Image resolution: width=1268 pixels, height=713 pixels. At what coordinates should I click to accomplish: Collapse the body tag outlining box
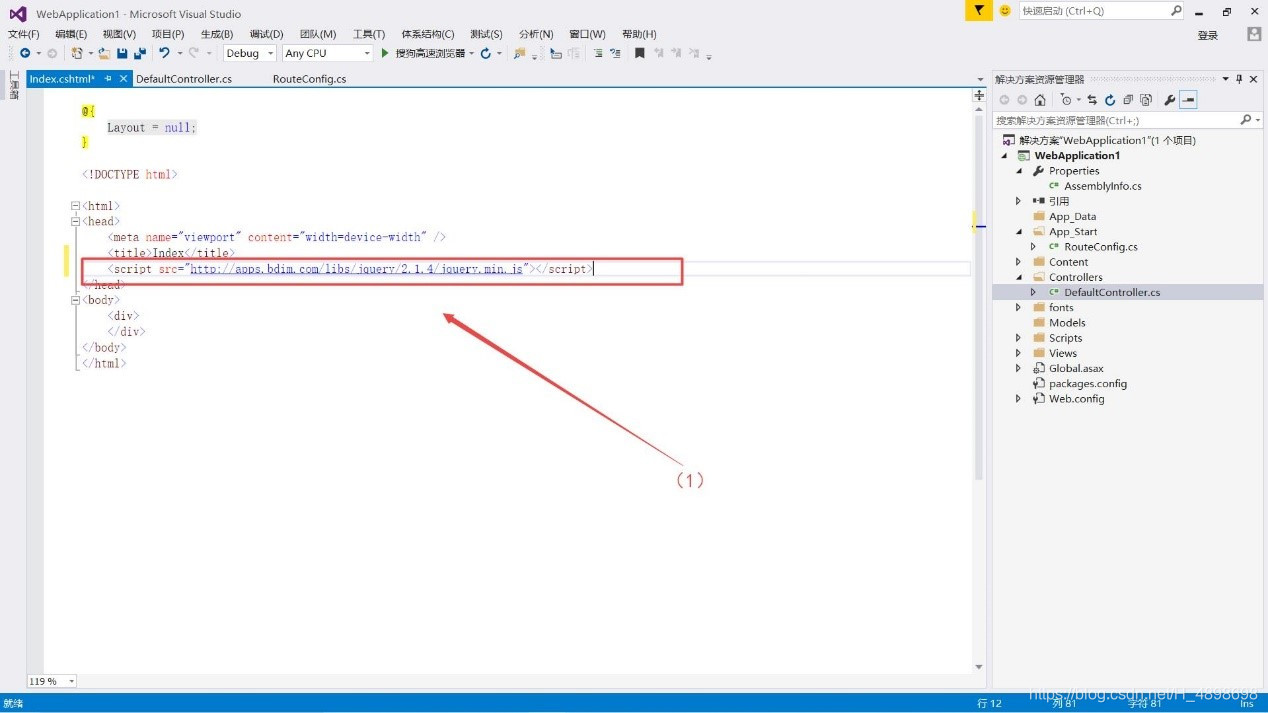75,300
